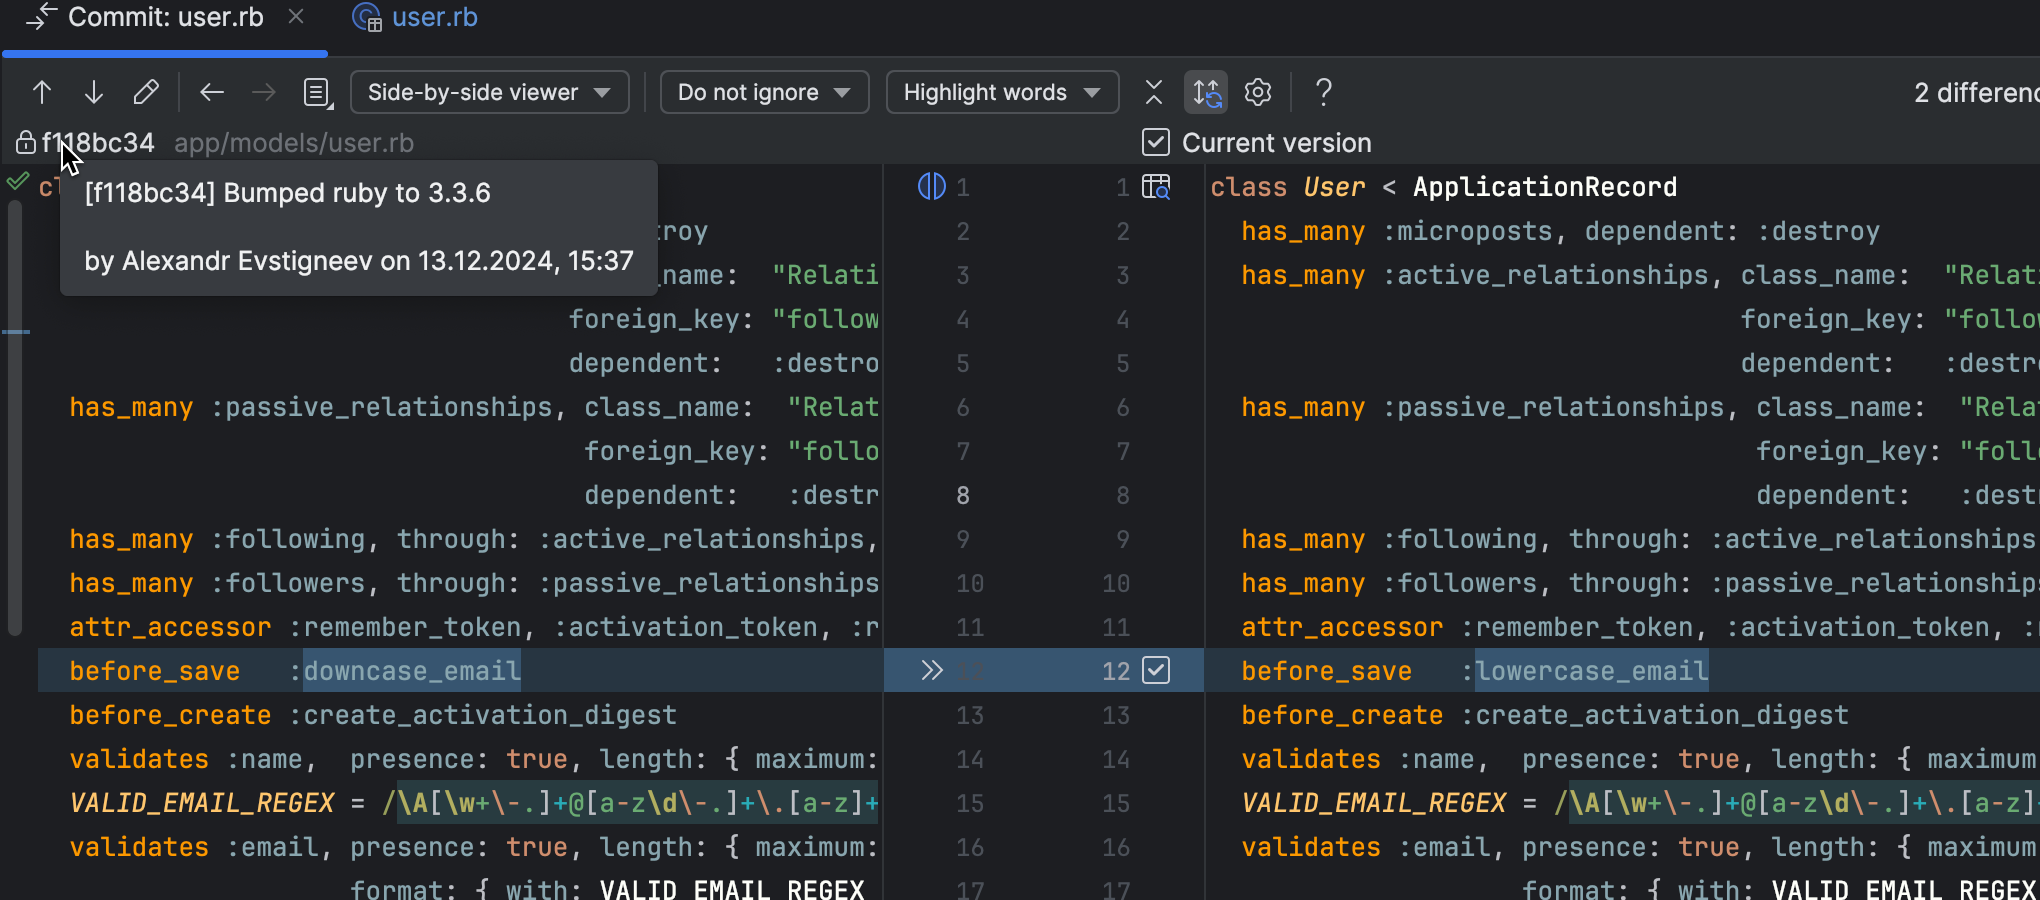Go to previous difference with up arrow
Viewport: 2040px width, 900px height.
coord(42,93)
